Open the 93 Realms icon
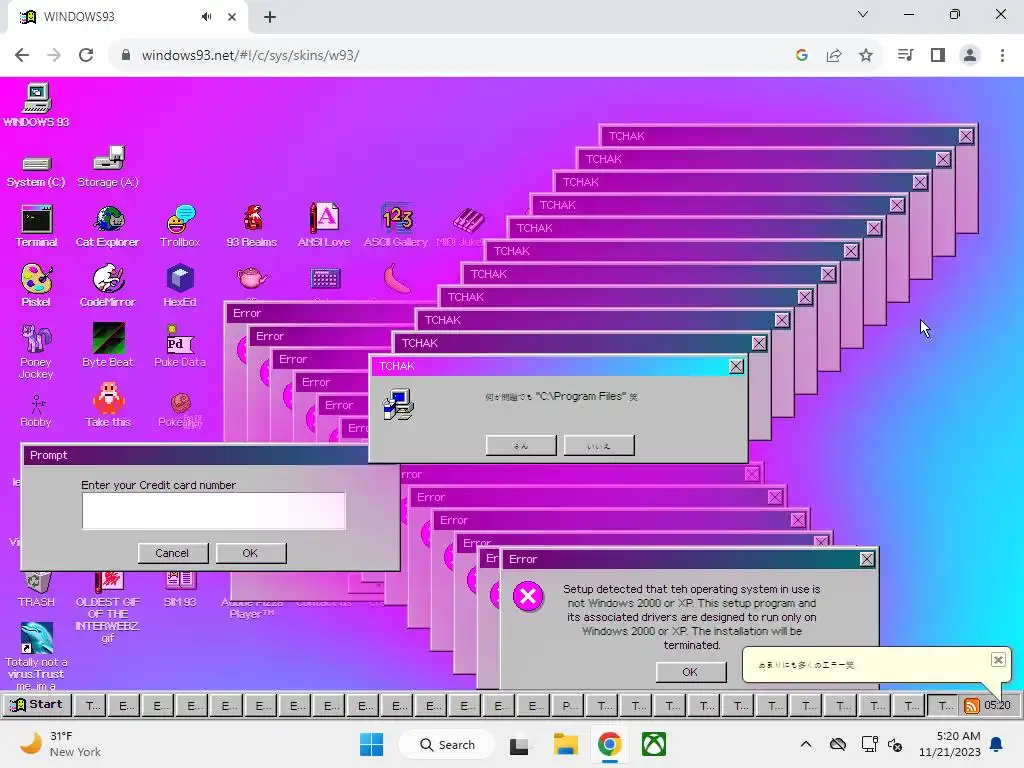Image resolution: width=1024 pixels, height=768 pixels. (252, 226)
